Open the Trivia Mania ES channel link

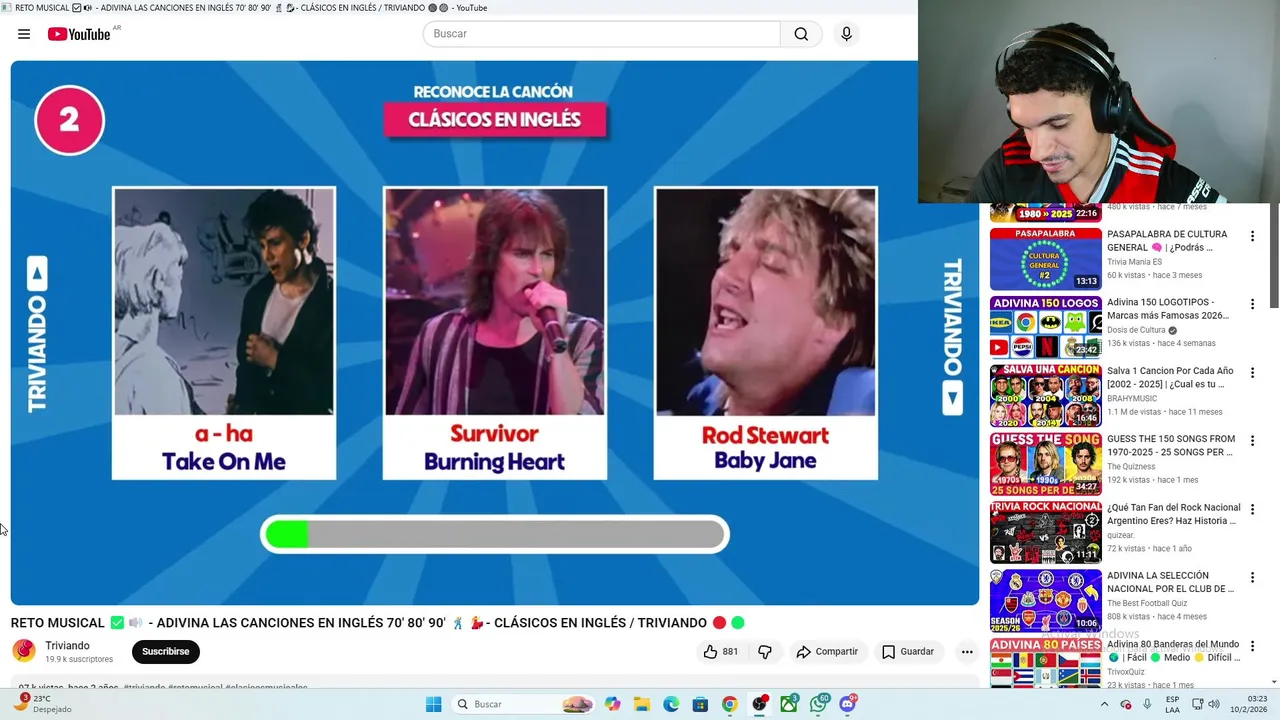click(1134, 262)
